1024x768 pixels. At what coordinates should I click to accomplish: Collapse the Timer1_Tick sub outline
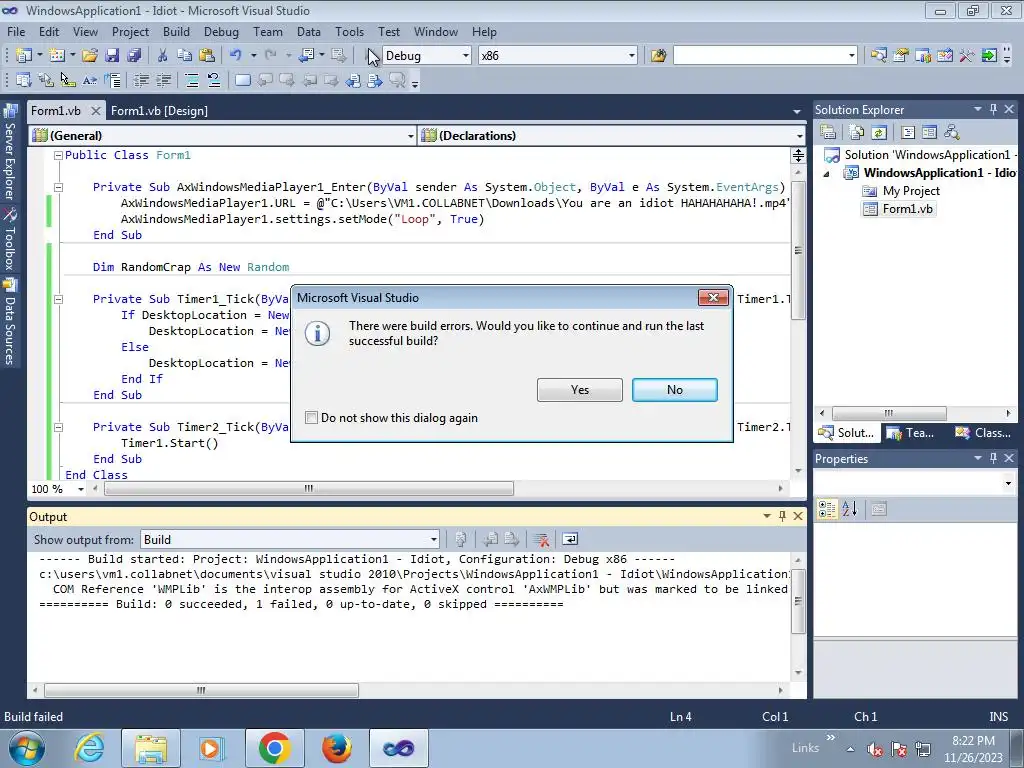click(58, 299)
